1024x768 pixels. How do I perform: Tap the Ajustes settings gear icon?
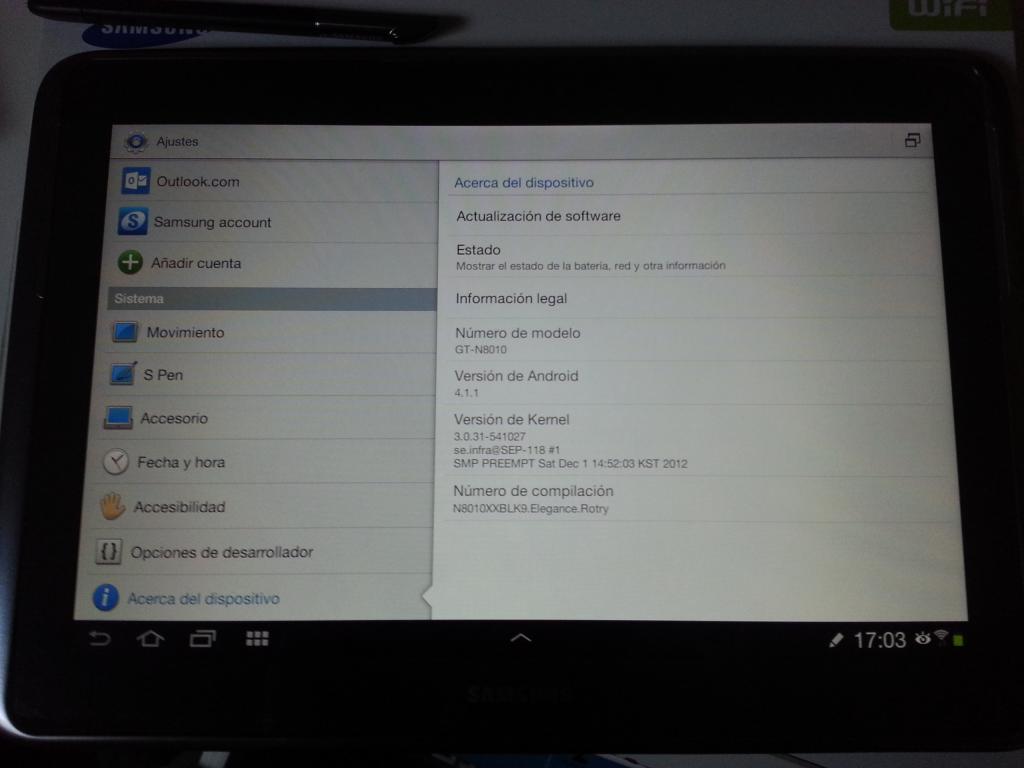[136, 141]
